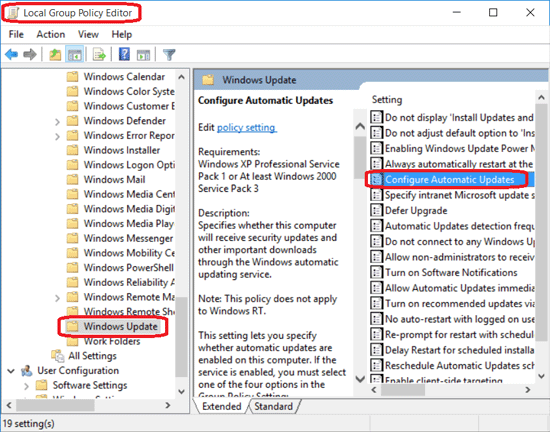Screen dimensions: 550x432
Task: Expand the Windows Error Reporting node
Action: (58, 136)
